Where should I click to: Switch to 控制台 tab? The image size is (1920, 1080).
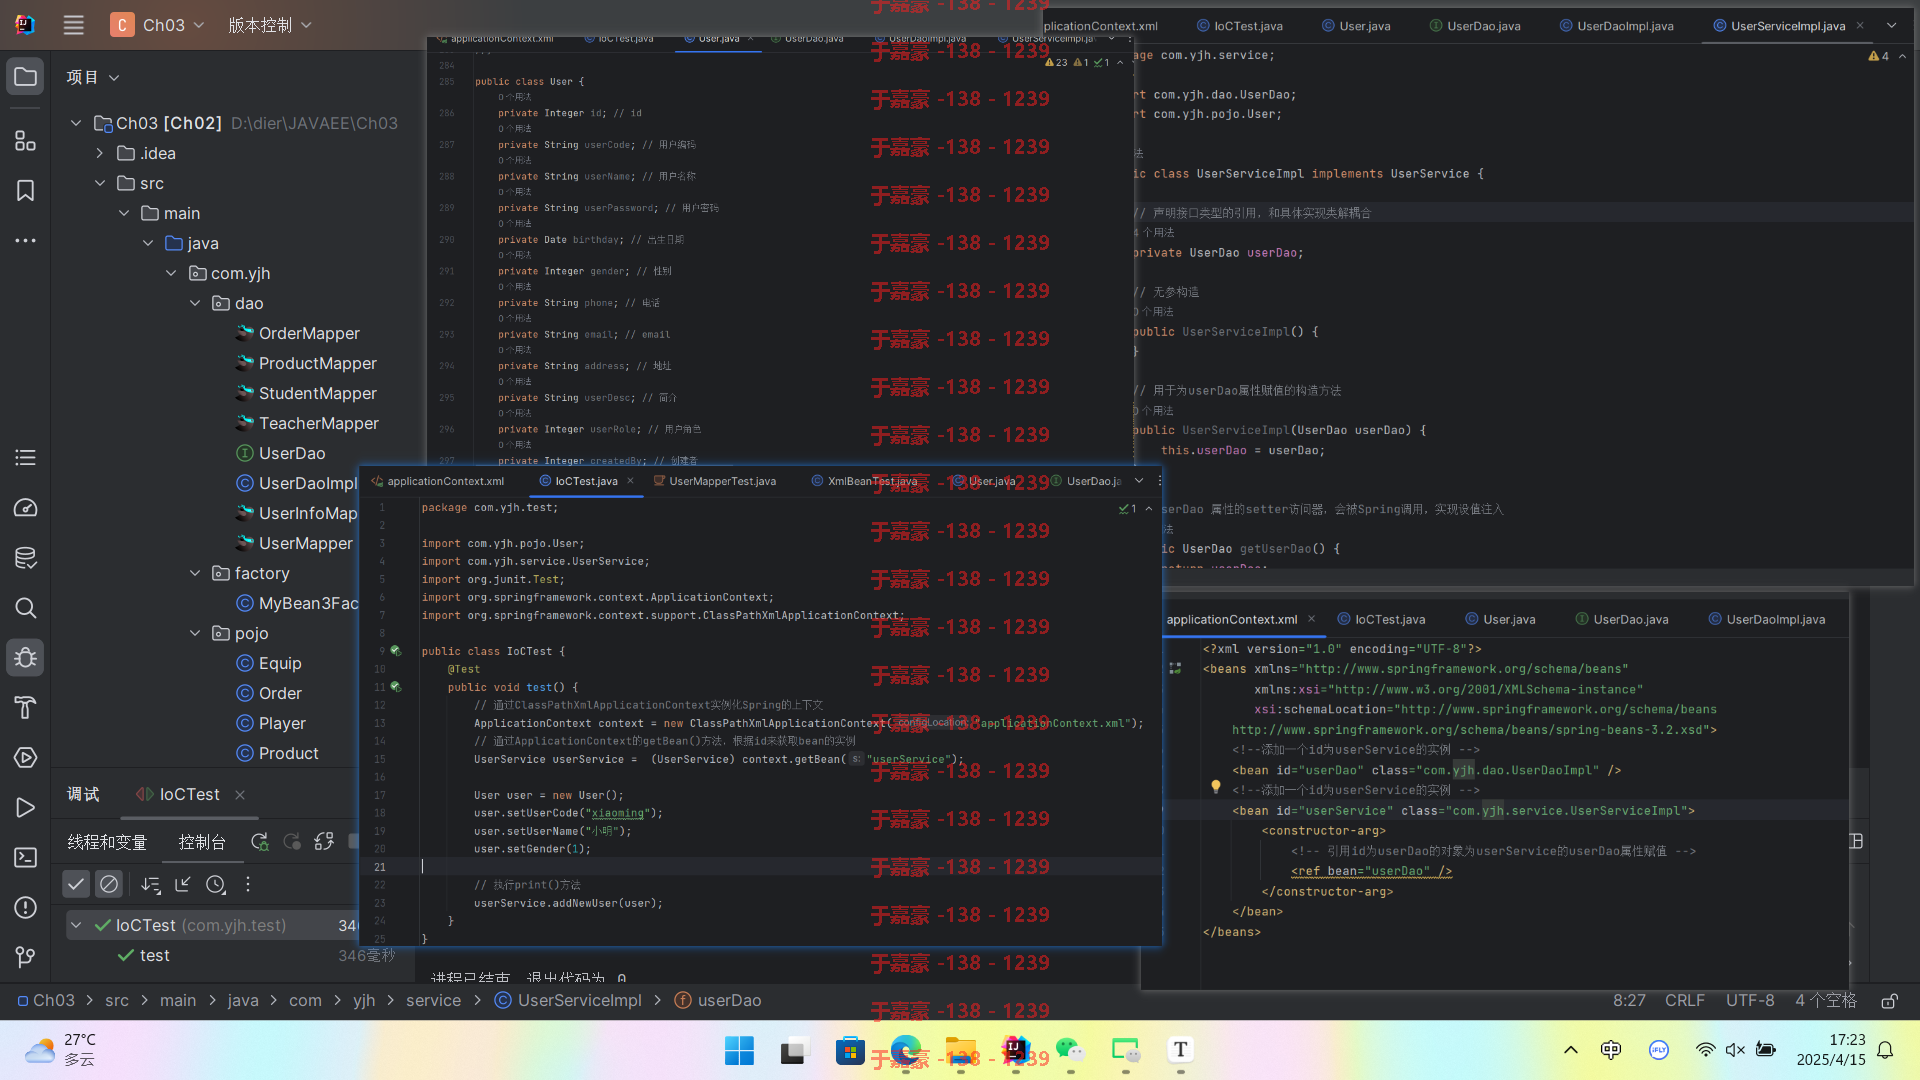(202, 842)
